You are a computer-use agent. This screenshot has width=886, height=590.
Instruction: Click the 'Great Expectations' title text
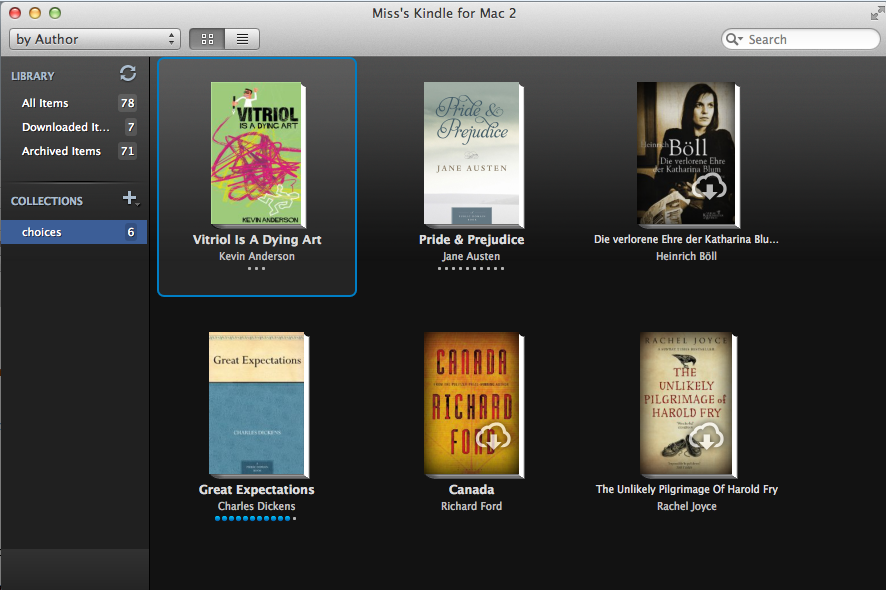pos(257,490)
